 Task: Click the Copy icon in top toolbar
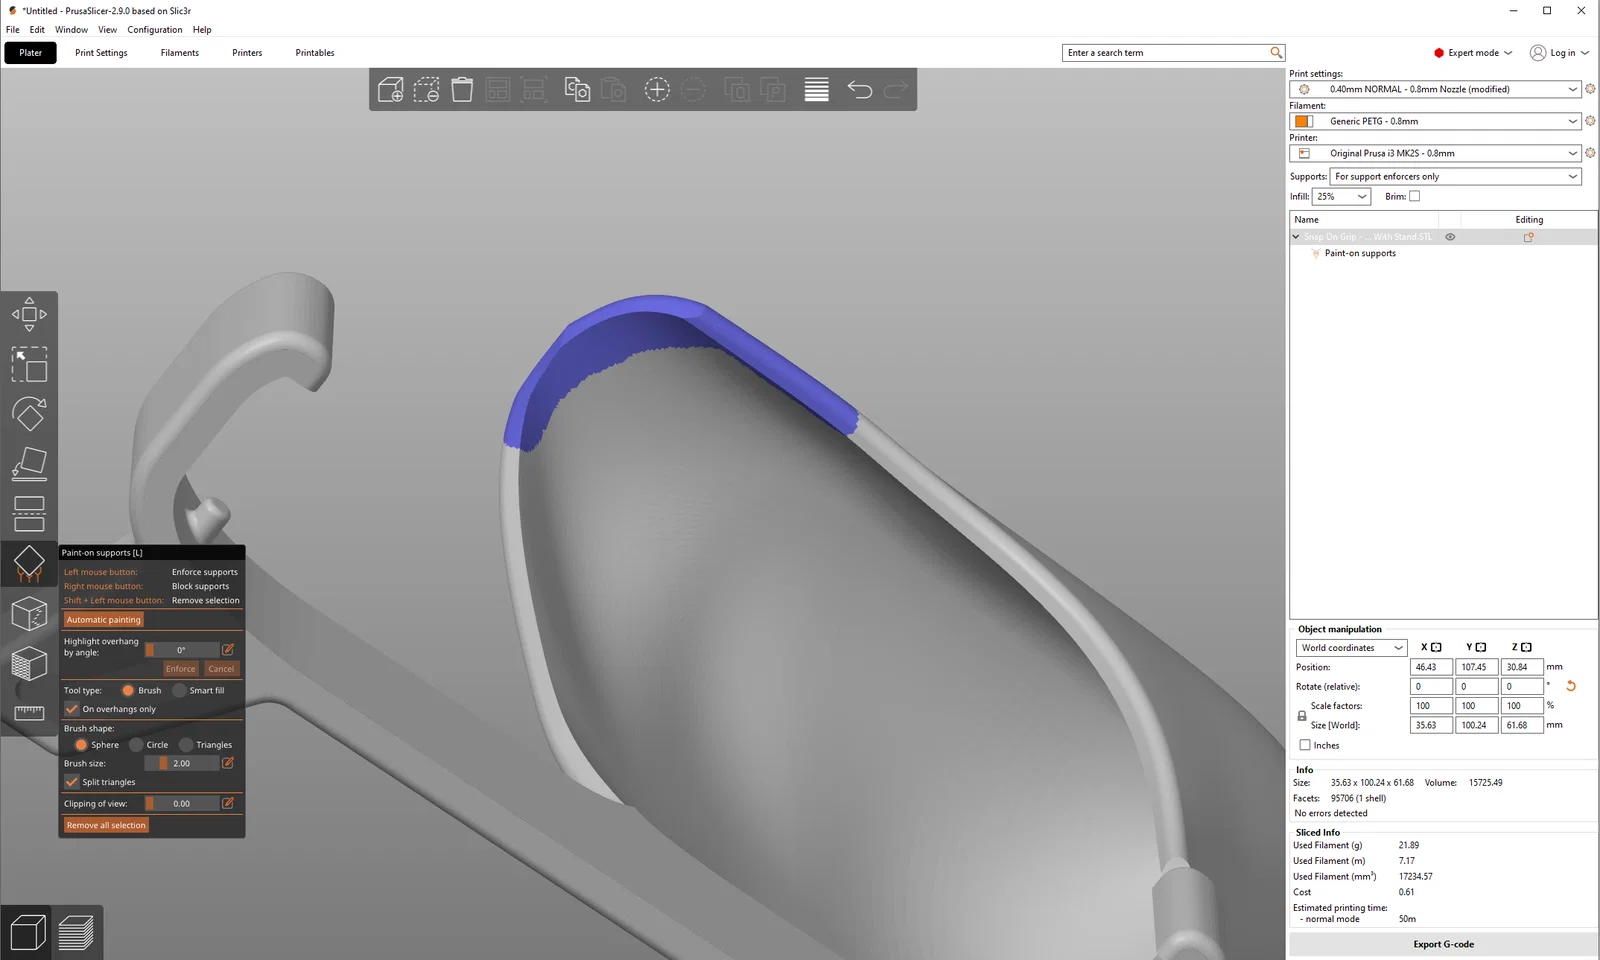[x=577, y=90]
